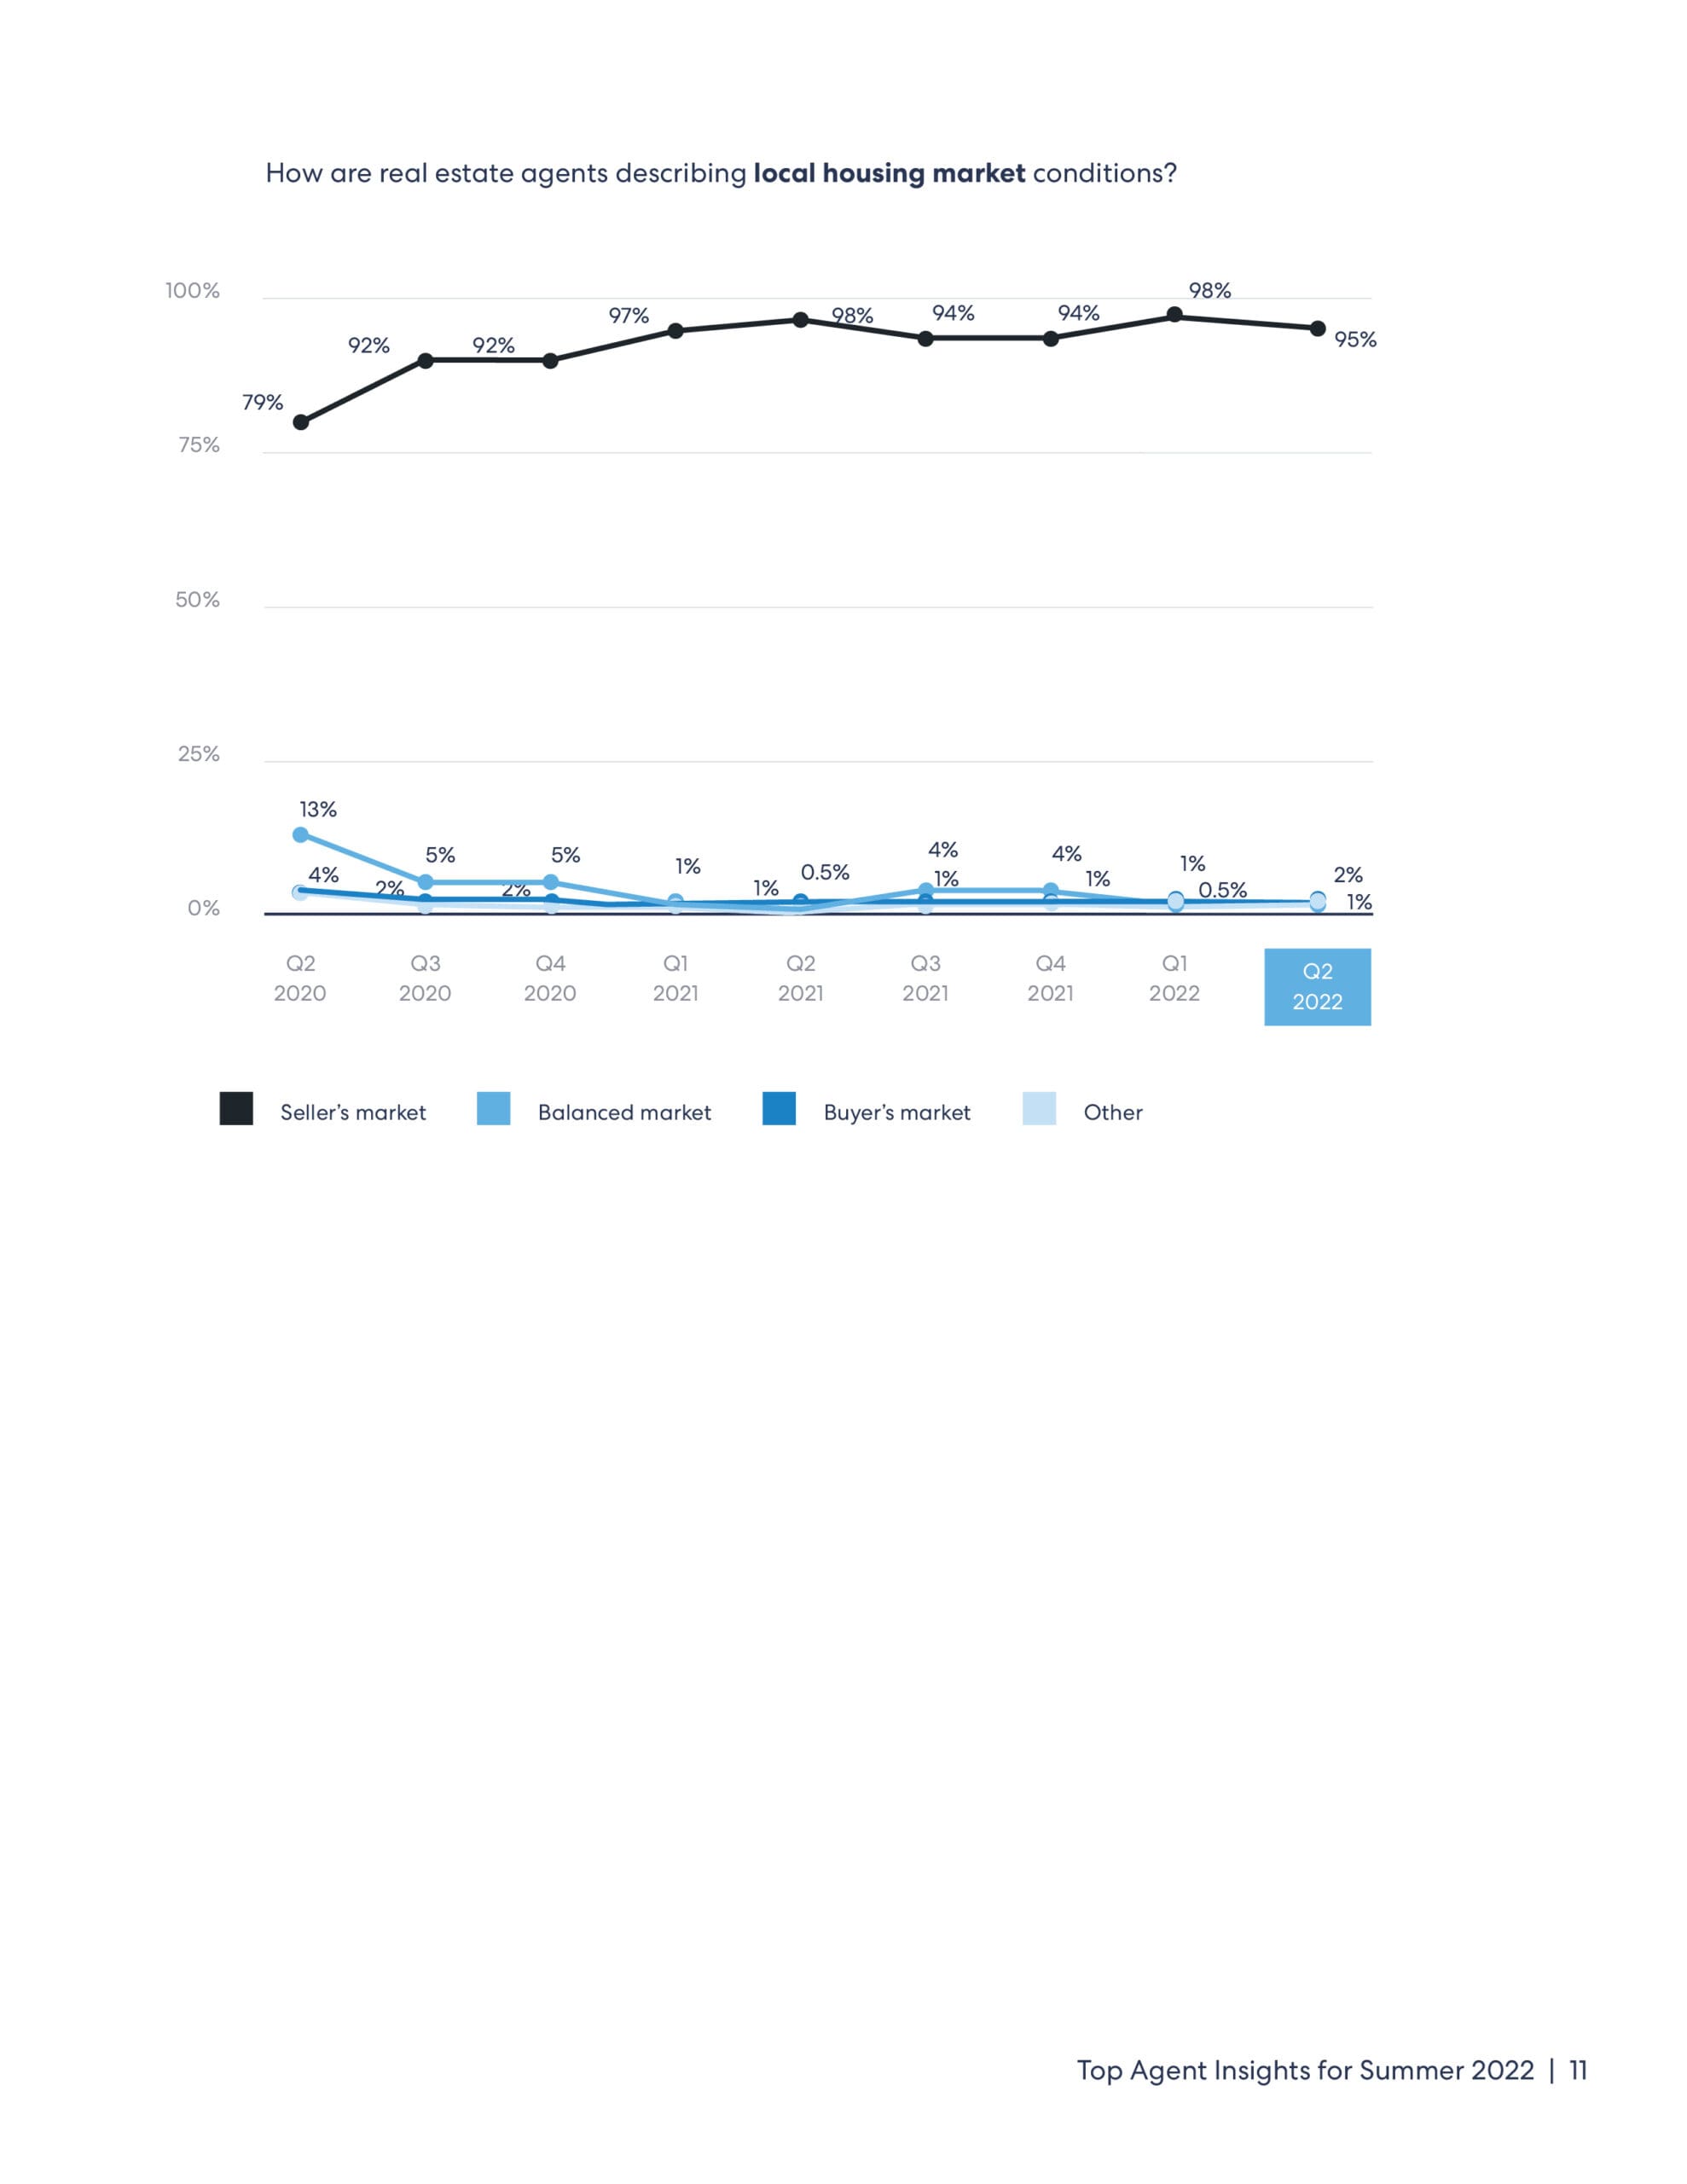The width and height of the screenshot is (1687, 2184).
Task: Click the Q4 2021 x-axis label
Action: (1050, 978)
